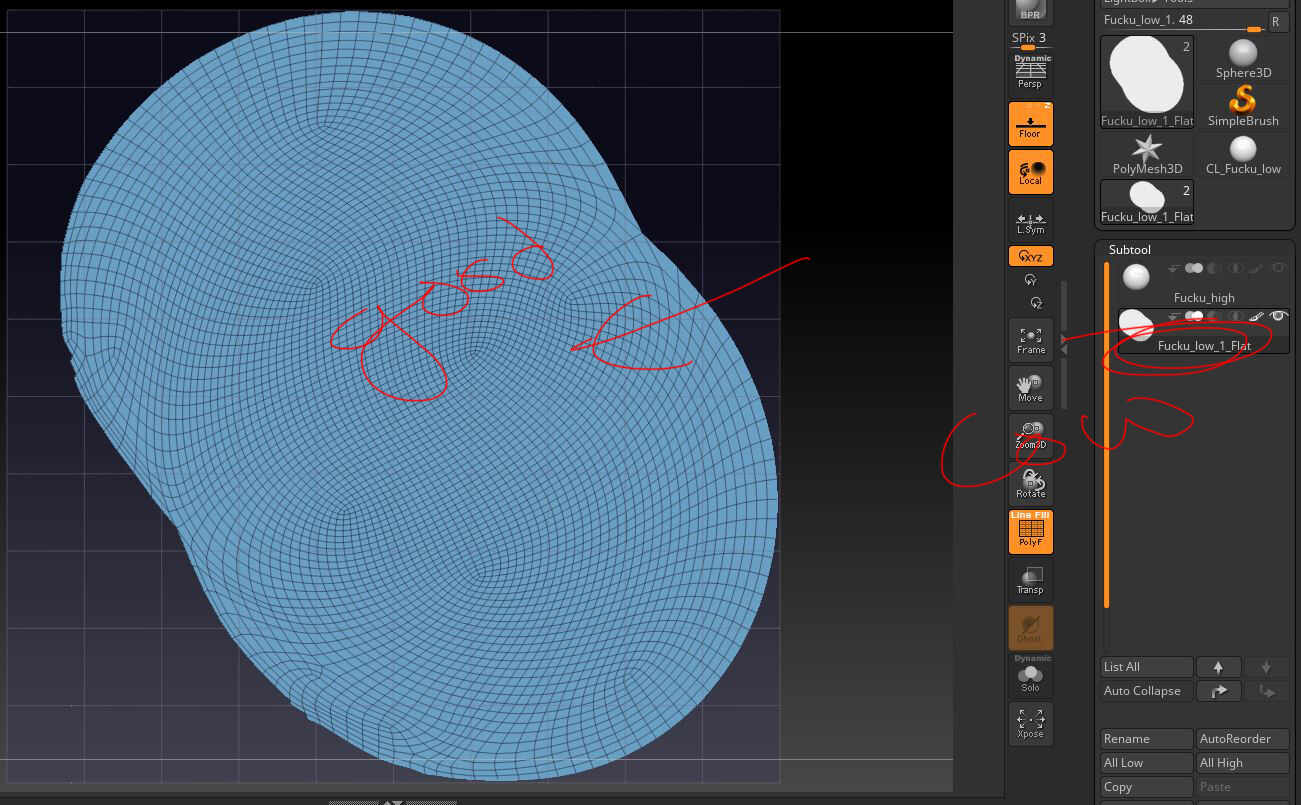Collapse the Subtool section header
The width and height of the screenshot is (1301, 805).
point(1130,250)
